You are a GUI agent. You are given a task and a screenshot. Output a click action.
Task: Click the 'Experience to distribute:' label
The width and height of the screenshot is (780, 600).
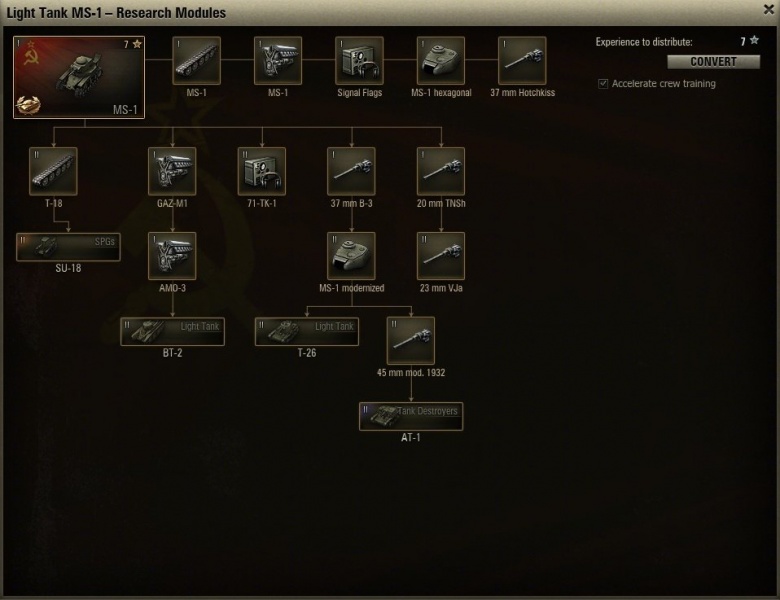coord(644,42)
